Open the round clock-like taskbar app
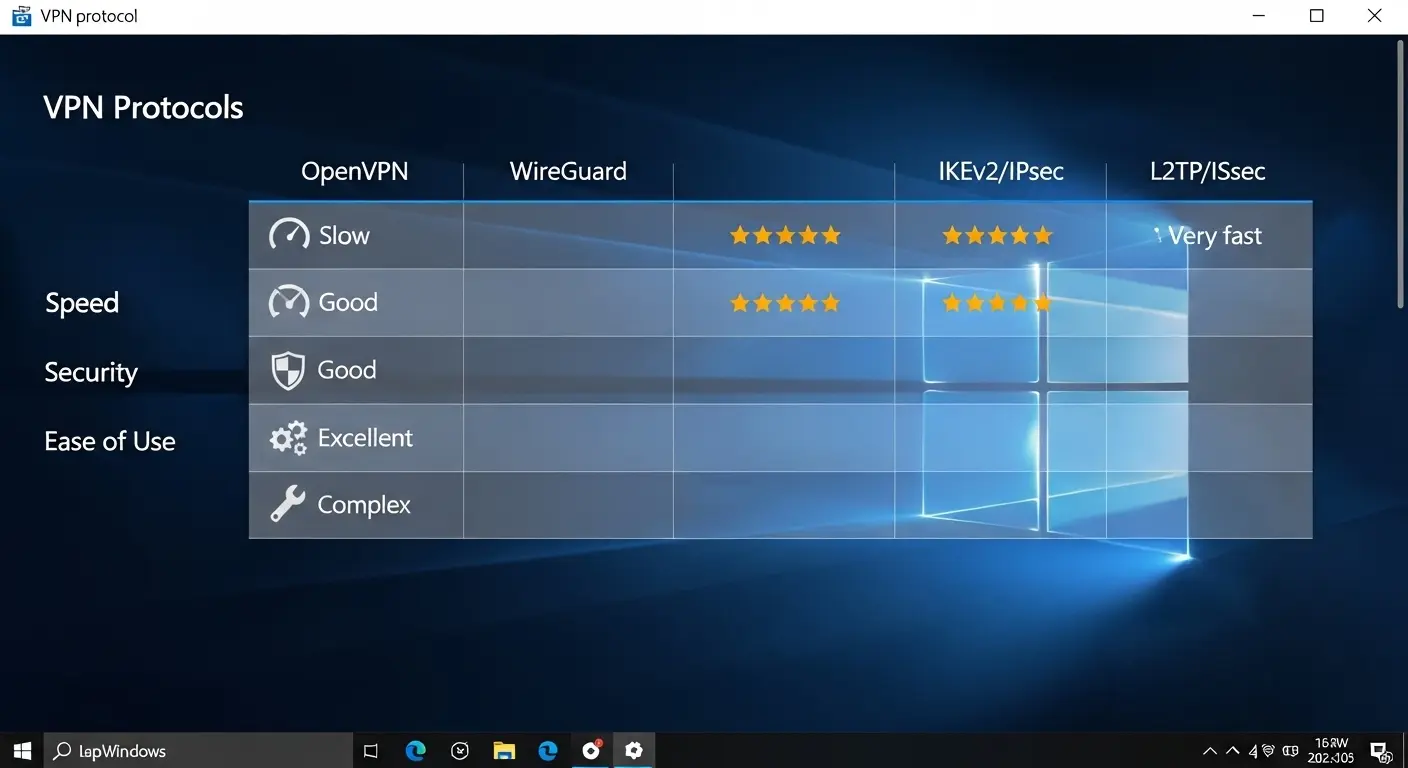This screenshot has height=768, width=1408. [x=460, y=750]
